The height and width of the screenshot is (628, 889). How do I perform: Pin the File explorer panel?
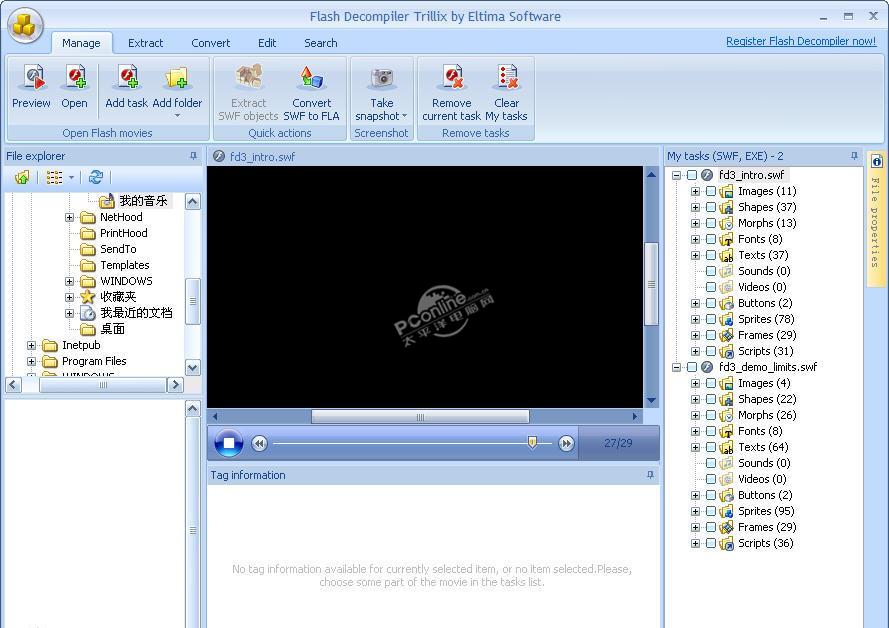(193, 156)
